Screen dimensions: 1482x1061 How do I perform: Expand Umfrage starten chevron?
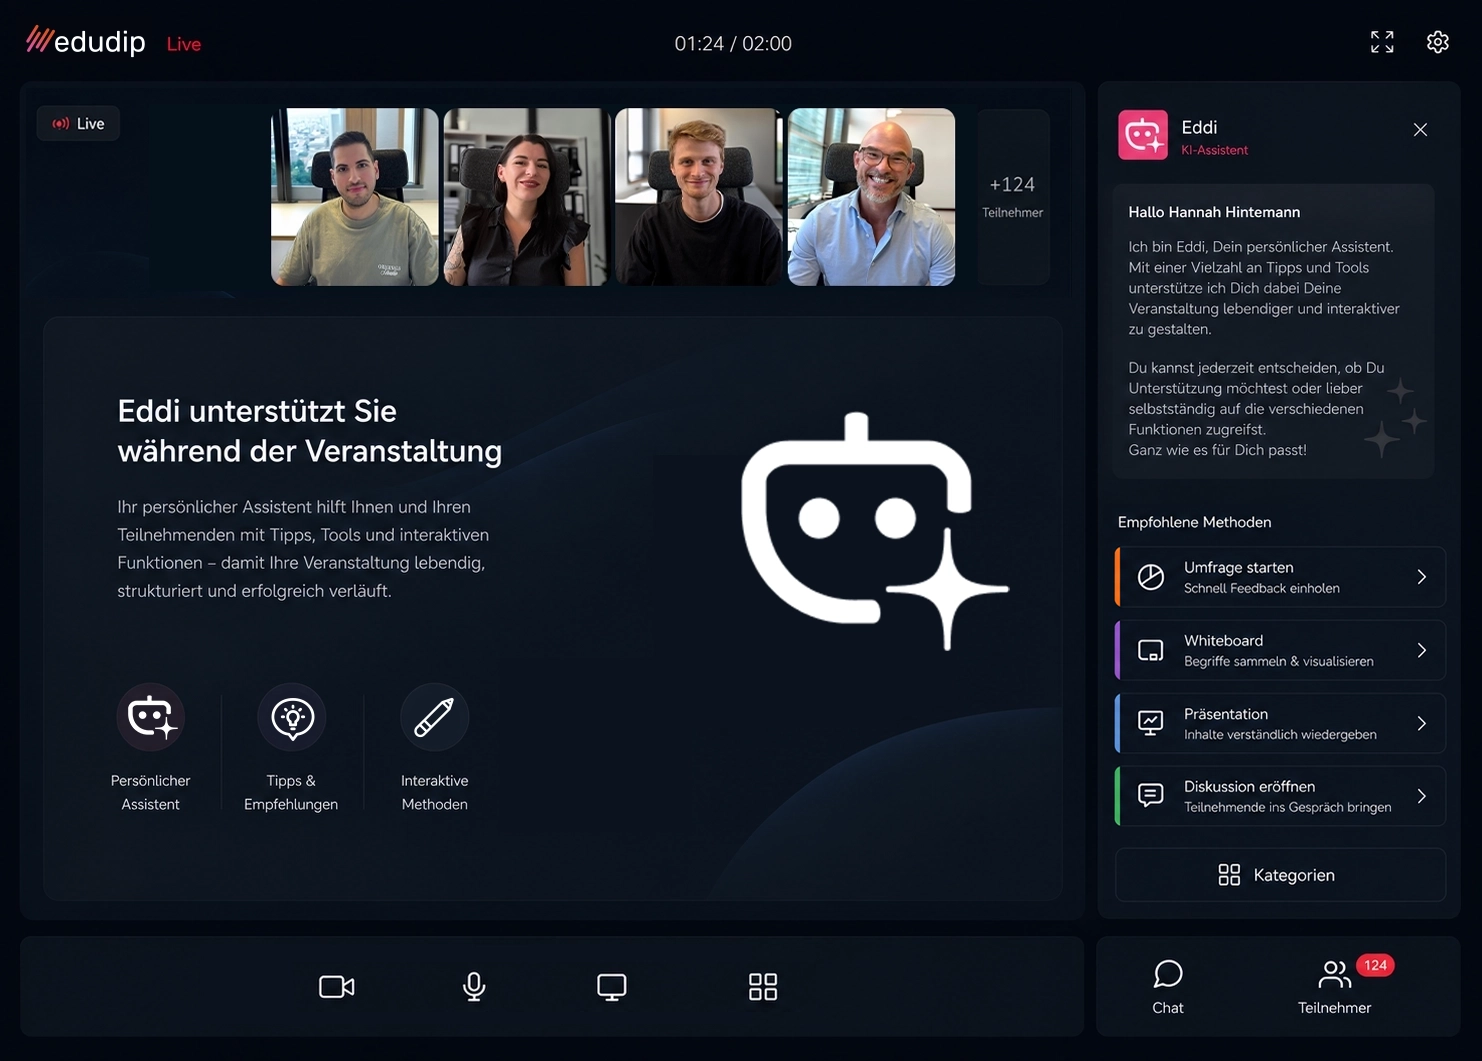[1422, 577]
